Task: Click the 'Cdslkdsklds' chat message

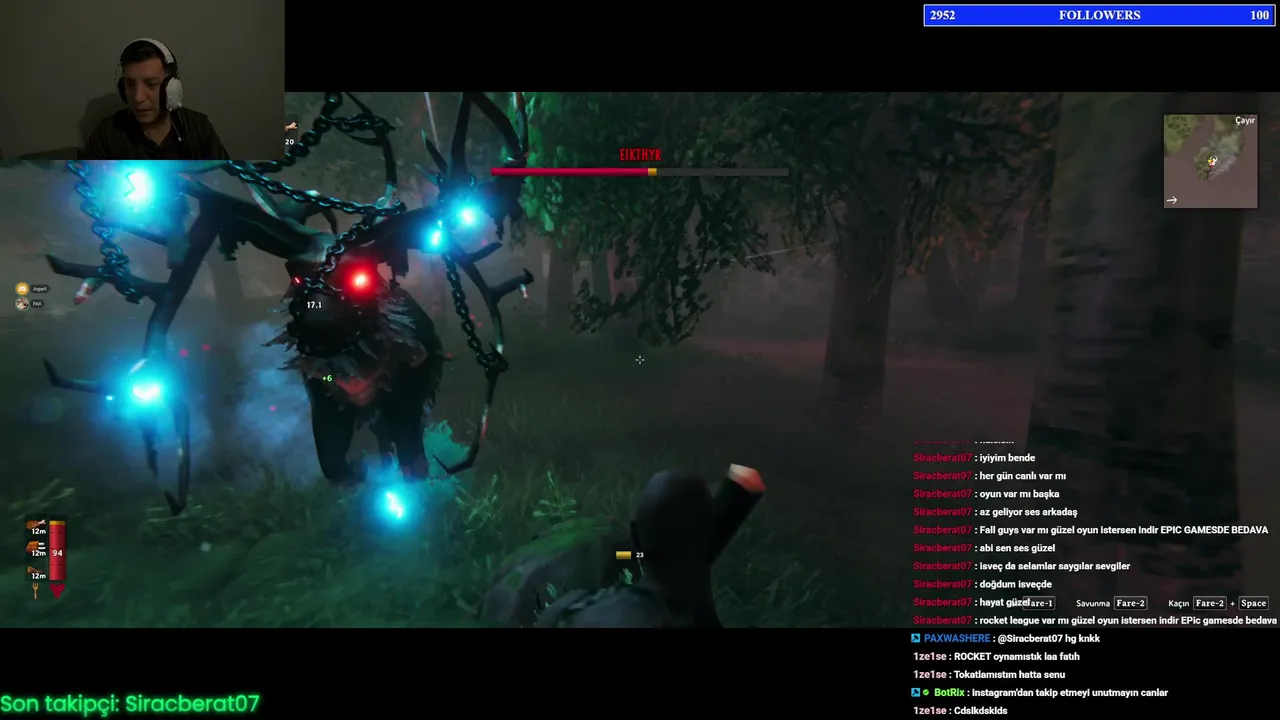Action: tap(980, 710)
